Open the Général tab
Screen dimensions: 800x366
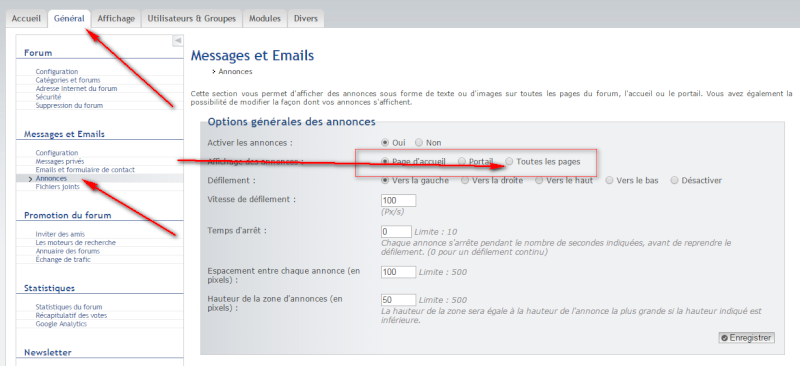click(69, 18)
